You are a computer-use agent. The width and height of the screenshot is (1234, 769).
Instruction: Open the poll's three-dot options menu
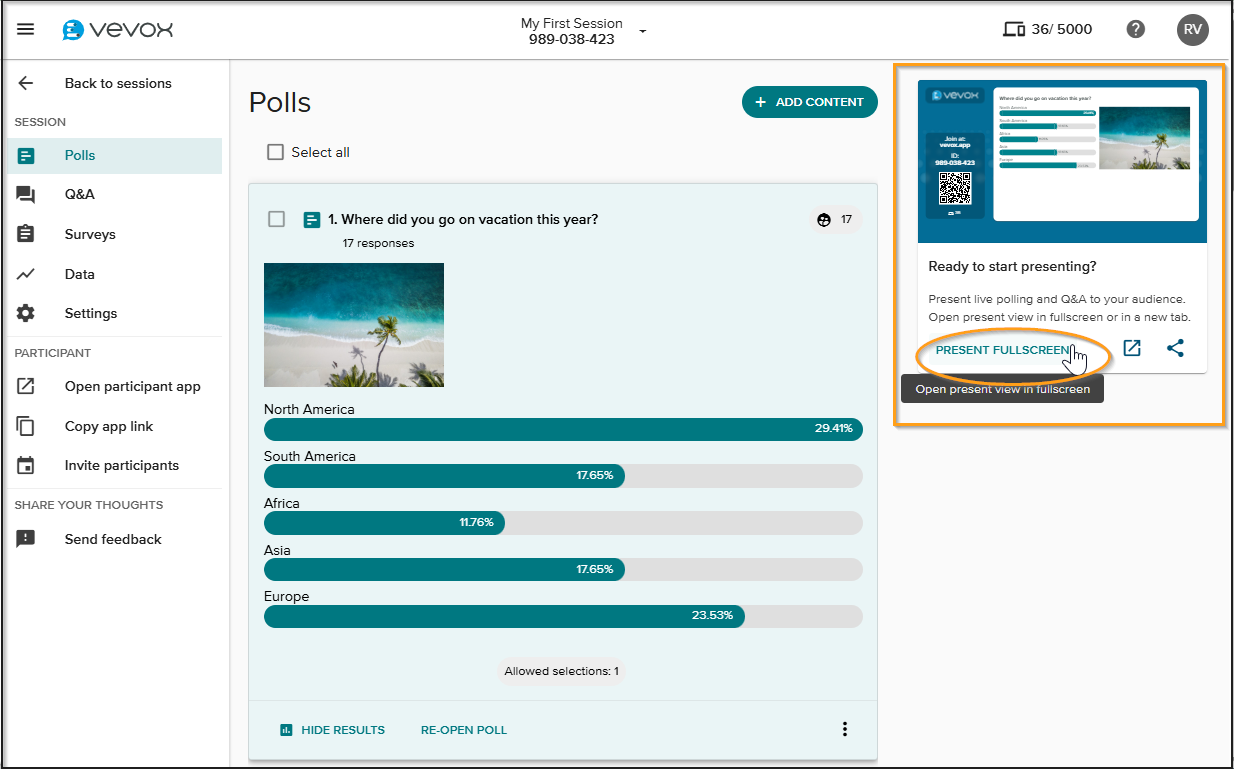tap(844, 729)
